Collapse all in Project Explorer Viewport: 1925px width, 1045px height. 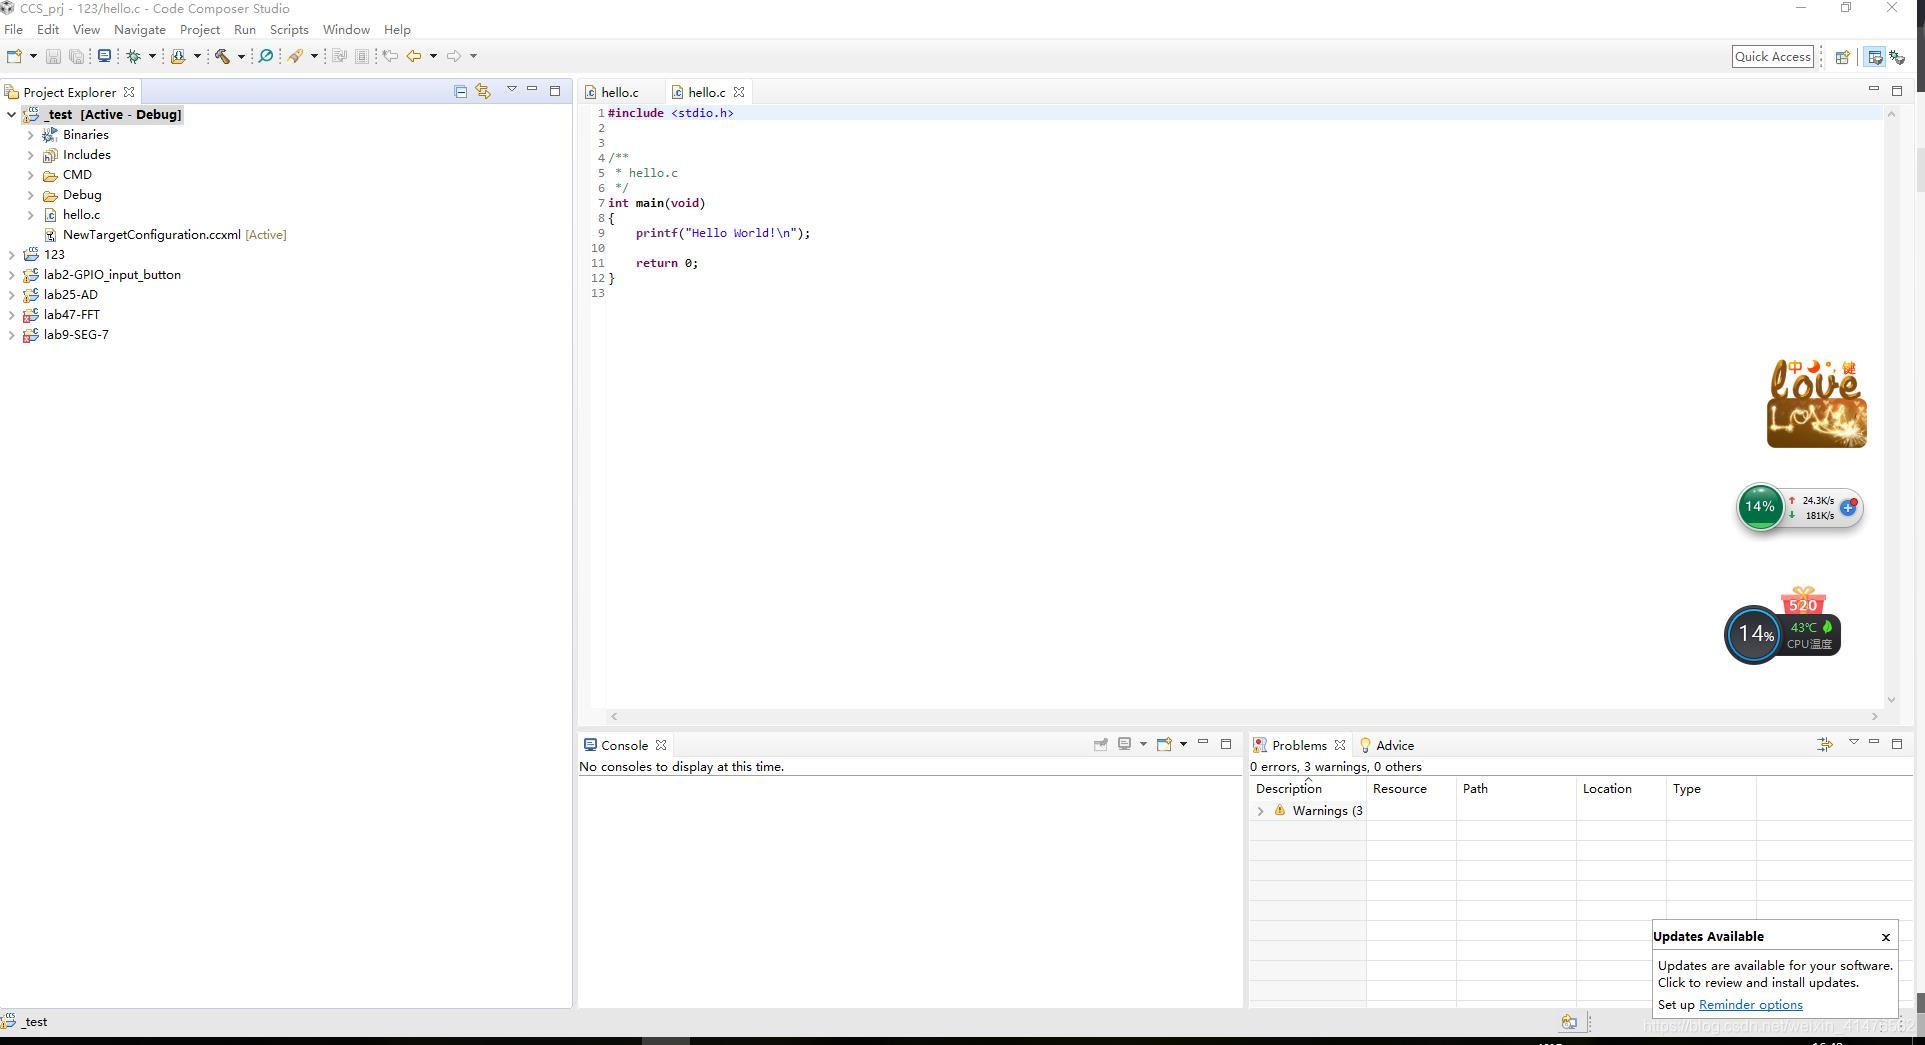pyautogui.click(x=460, y=91)
